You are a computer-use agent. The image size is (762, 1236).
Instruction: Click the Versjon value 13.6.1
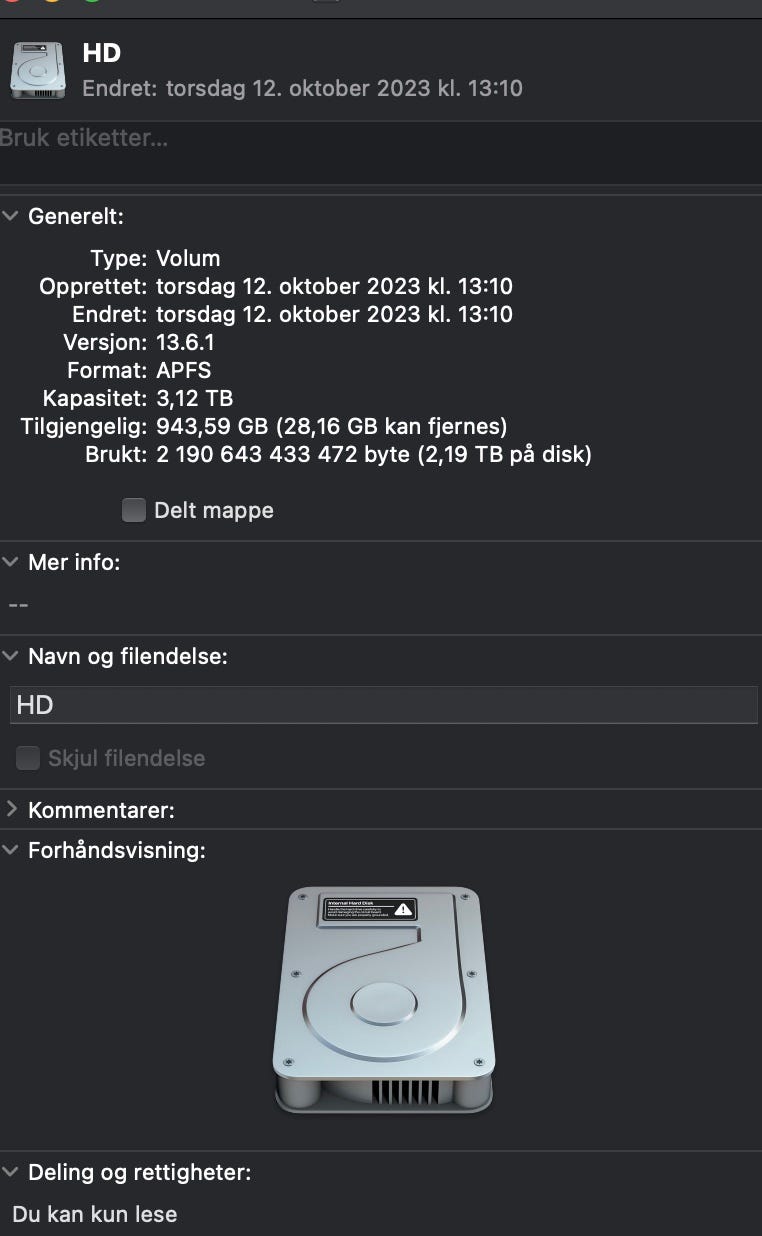(185, 342)
